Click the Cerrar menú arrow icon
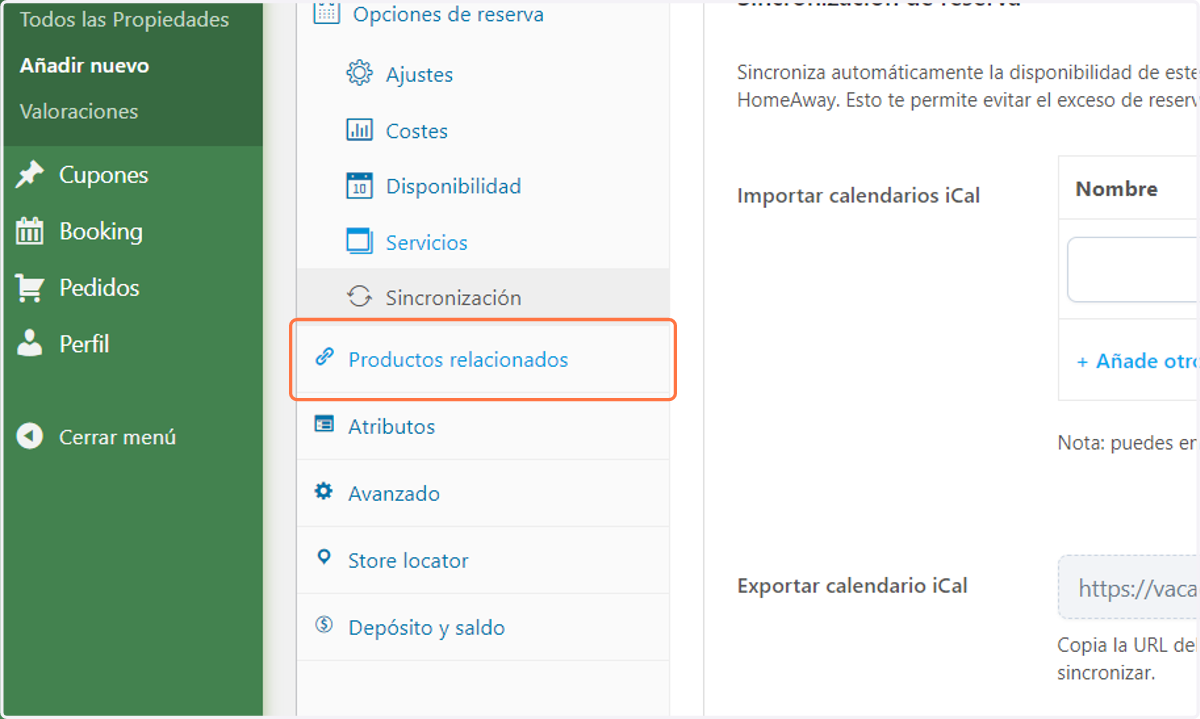The height and width of the screenshot is (719, 1200). point(30,437)
